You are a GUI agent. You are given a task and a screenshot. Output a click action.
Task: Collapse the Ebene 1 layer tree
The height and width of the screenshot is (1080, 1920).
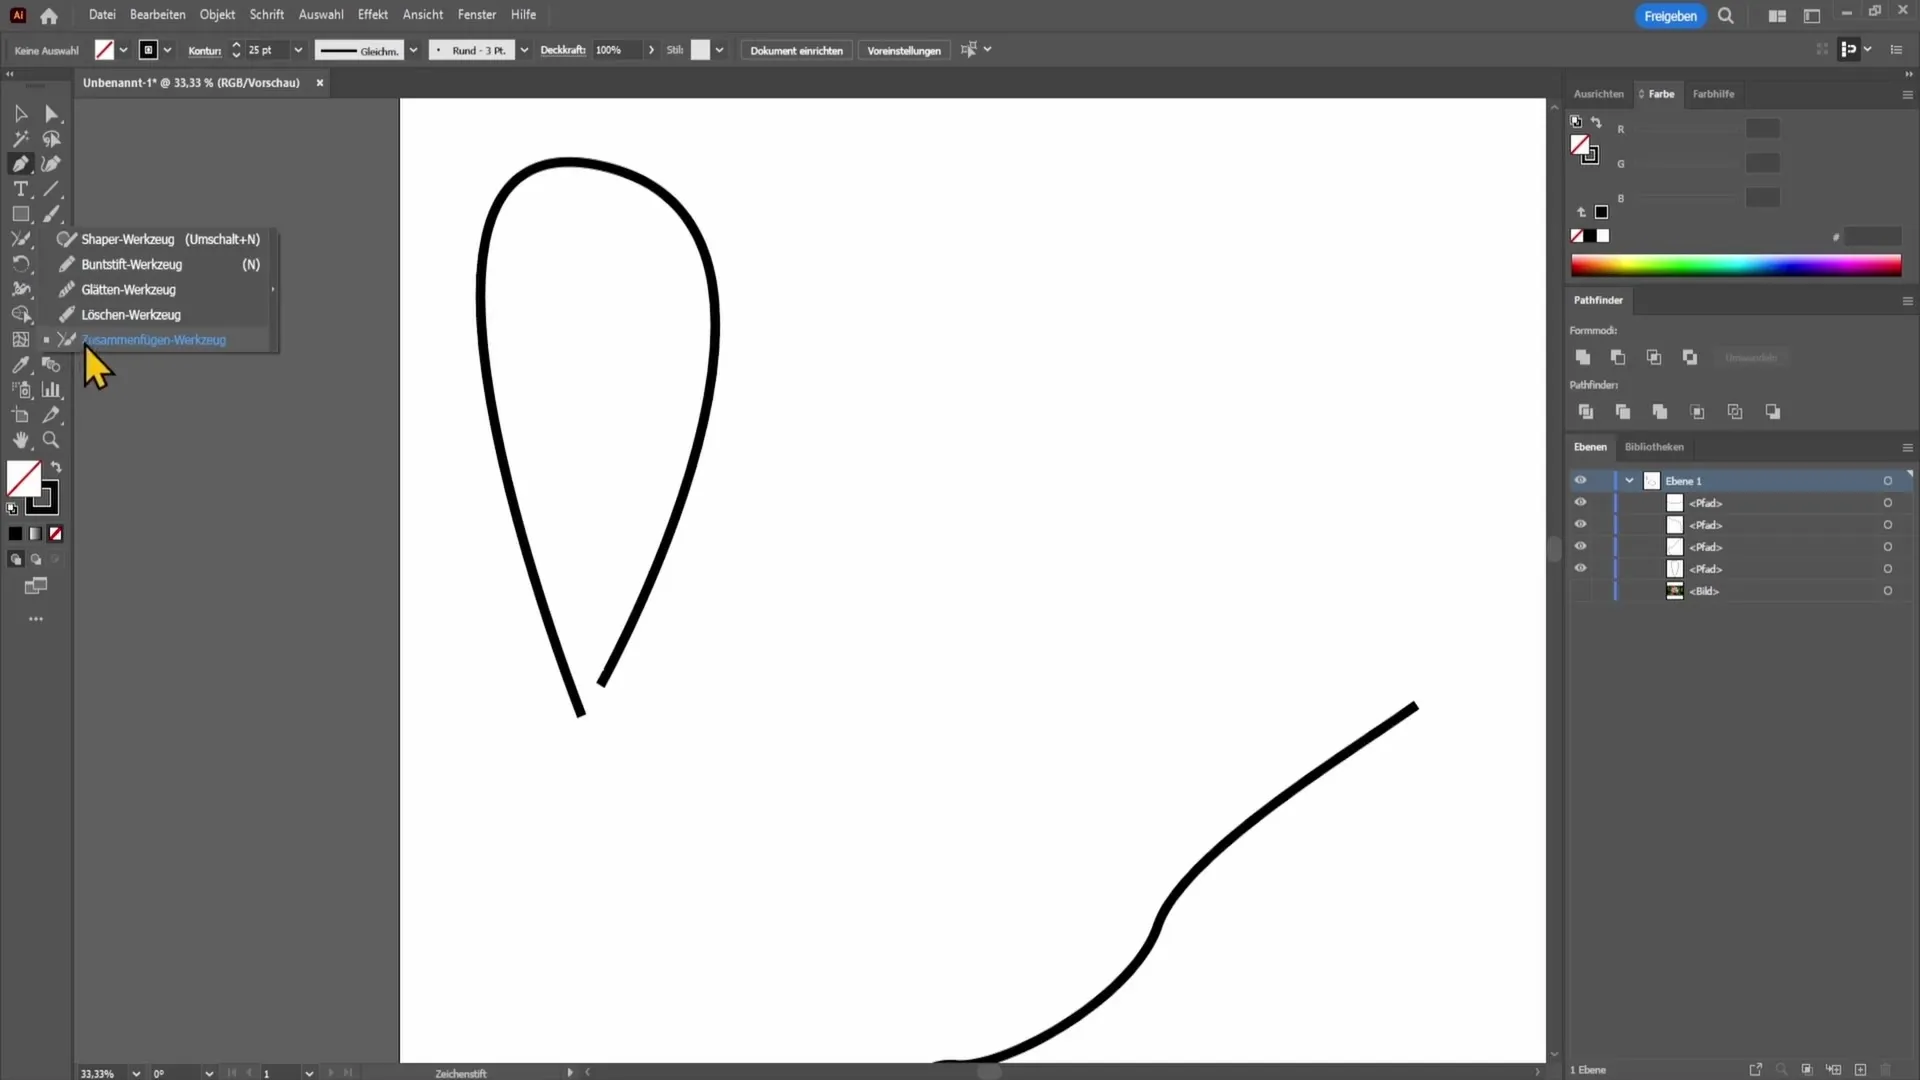pos(1629,481)
